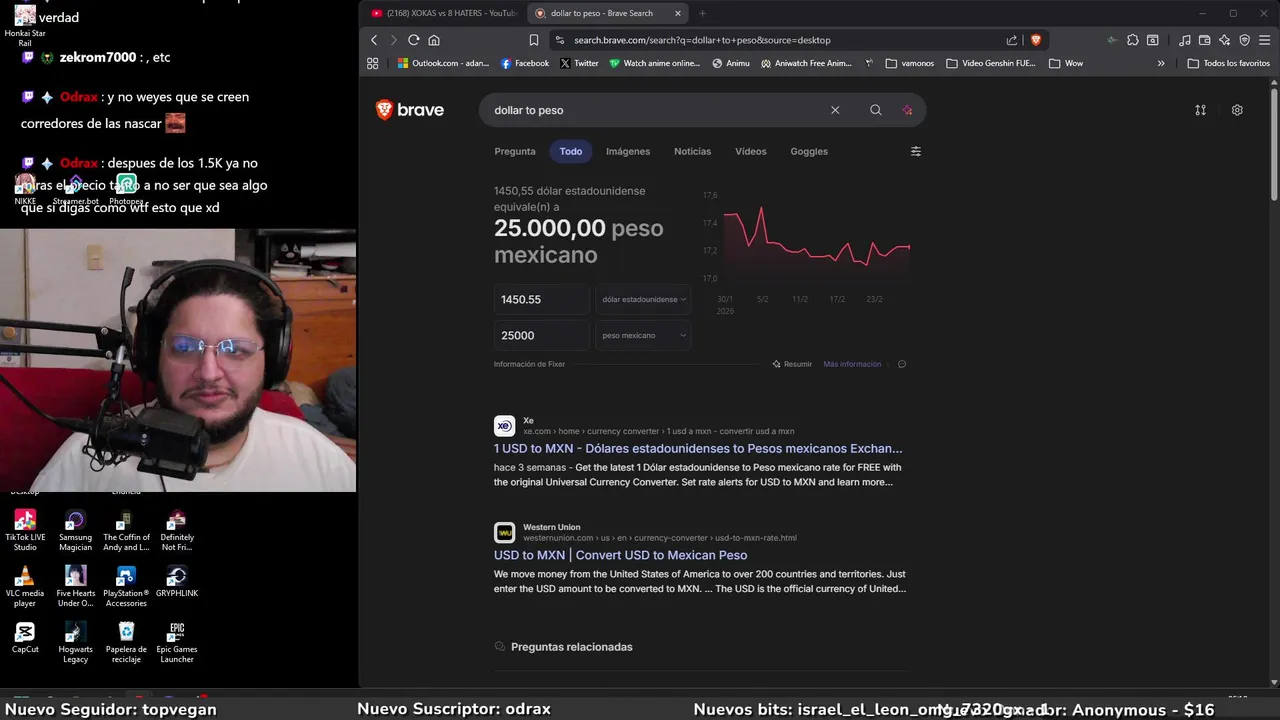Click the Más información link
1280x720 pixels.
click(x=852, y=364)
